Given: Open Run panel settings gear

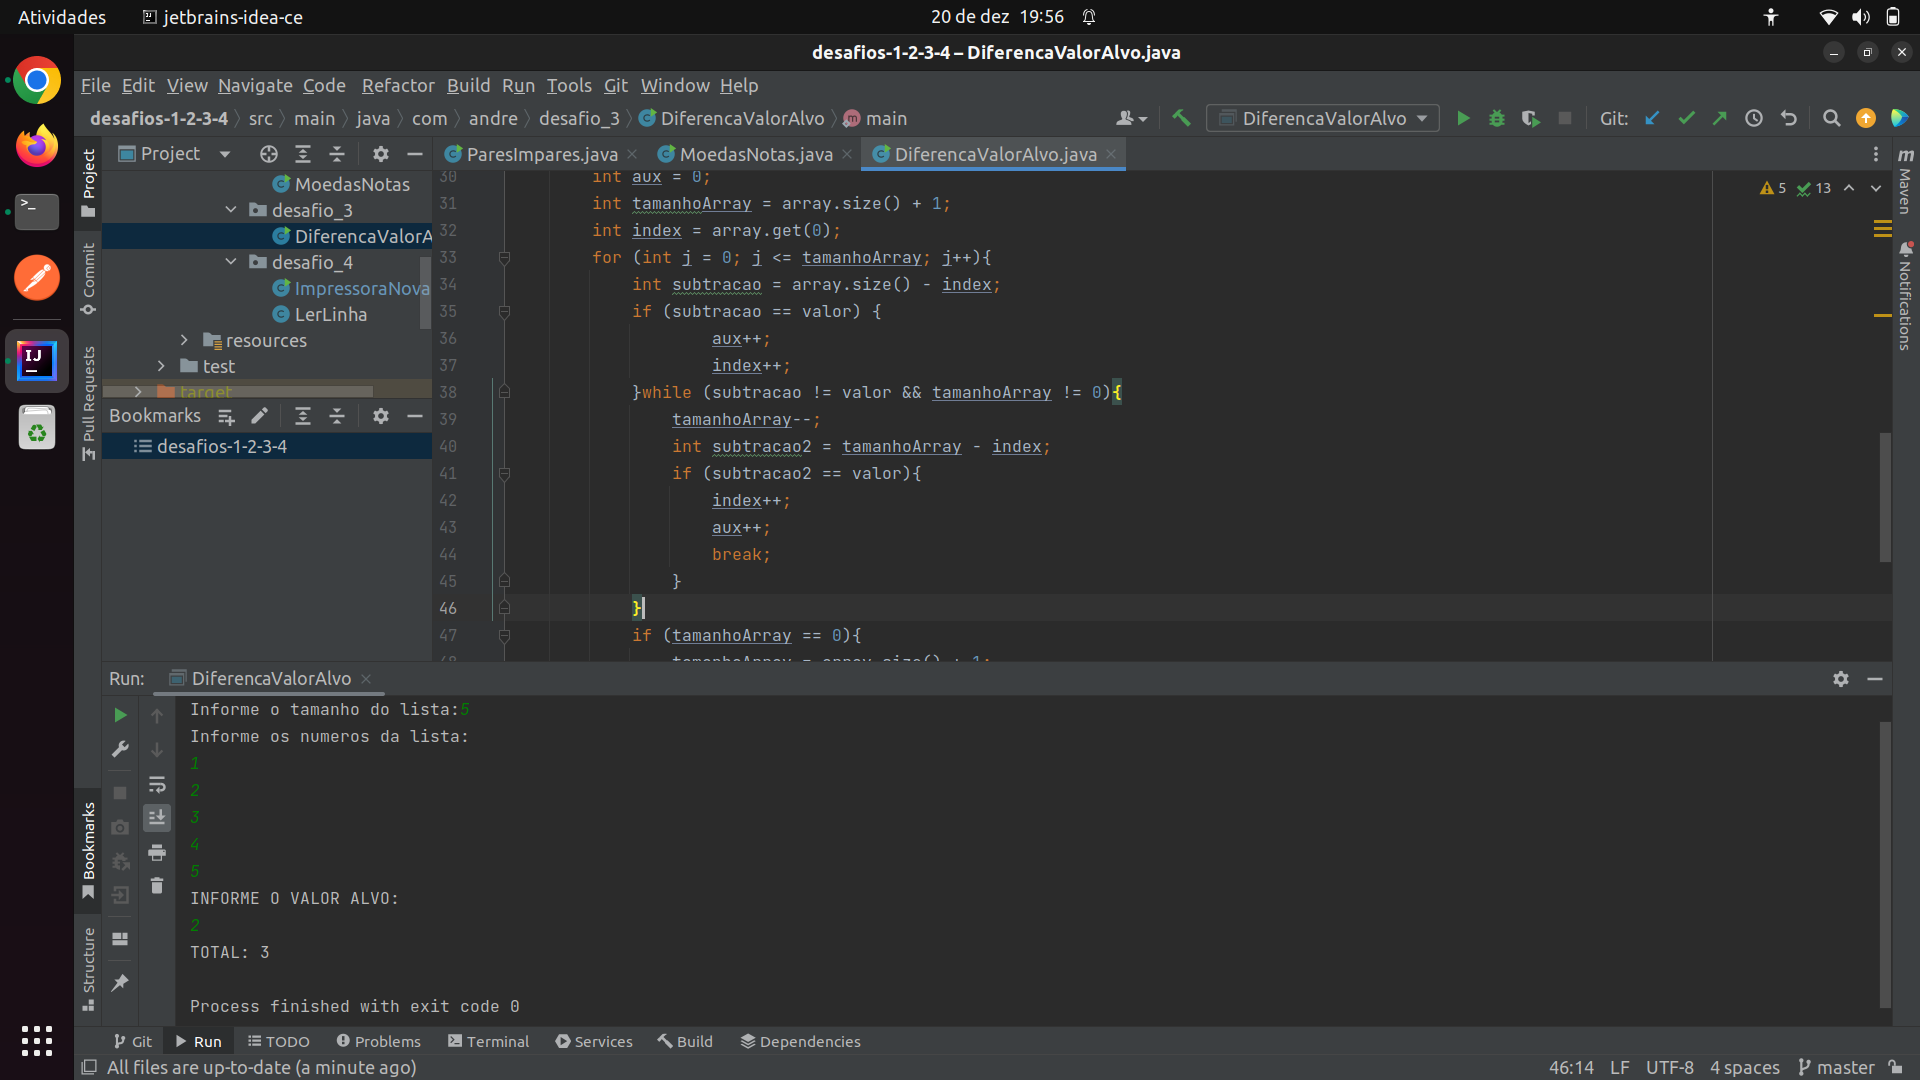Looking at the screenshot, I should click(1841, 679).
